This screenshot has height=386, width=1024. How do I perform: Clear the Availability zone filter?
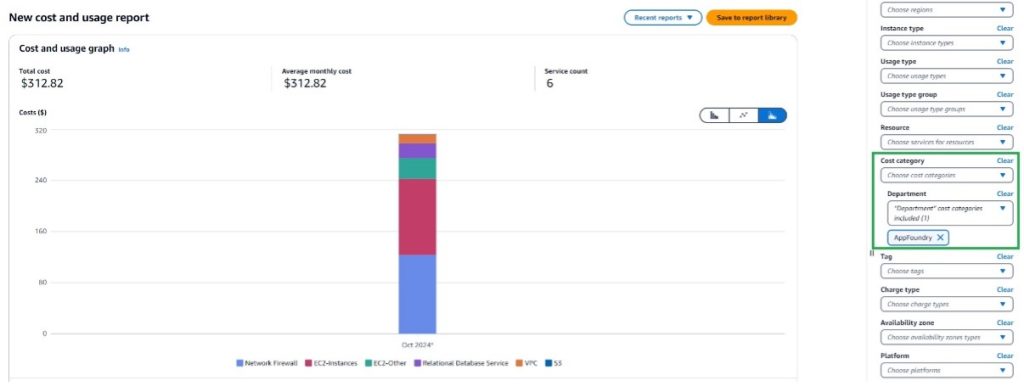coord(1004,323)
